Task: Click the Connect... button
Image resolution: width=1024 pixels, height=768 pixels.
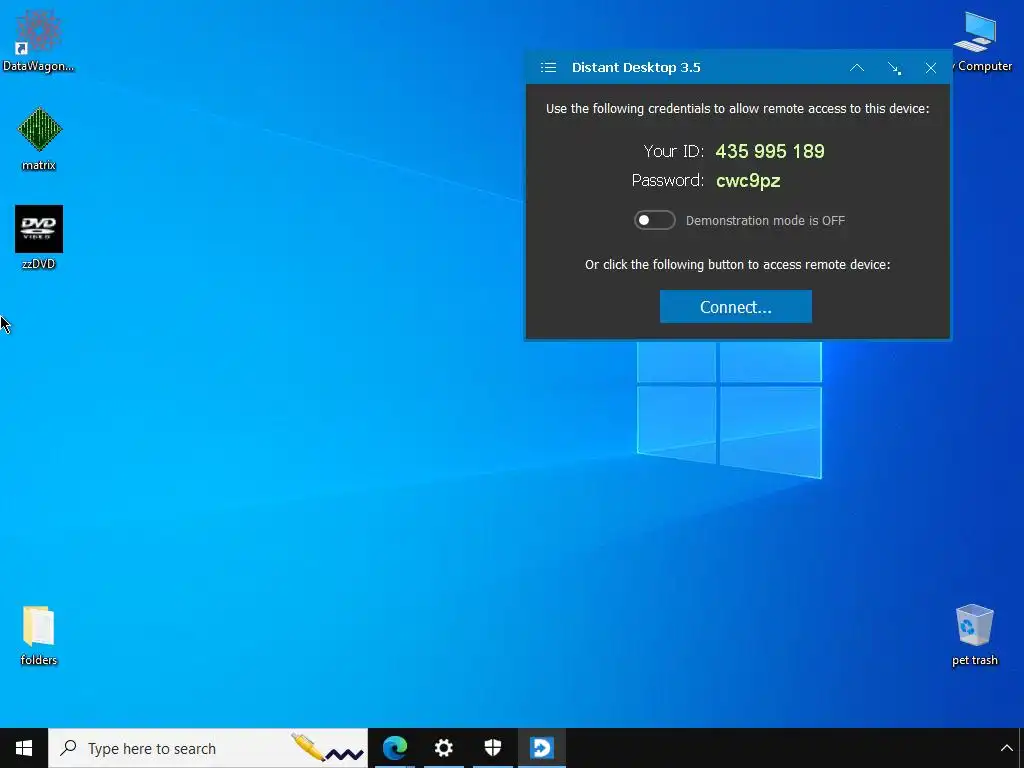Action: click(x=735, y=306)
